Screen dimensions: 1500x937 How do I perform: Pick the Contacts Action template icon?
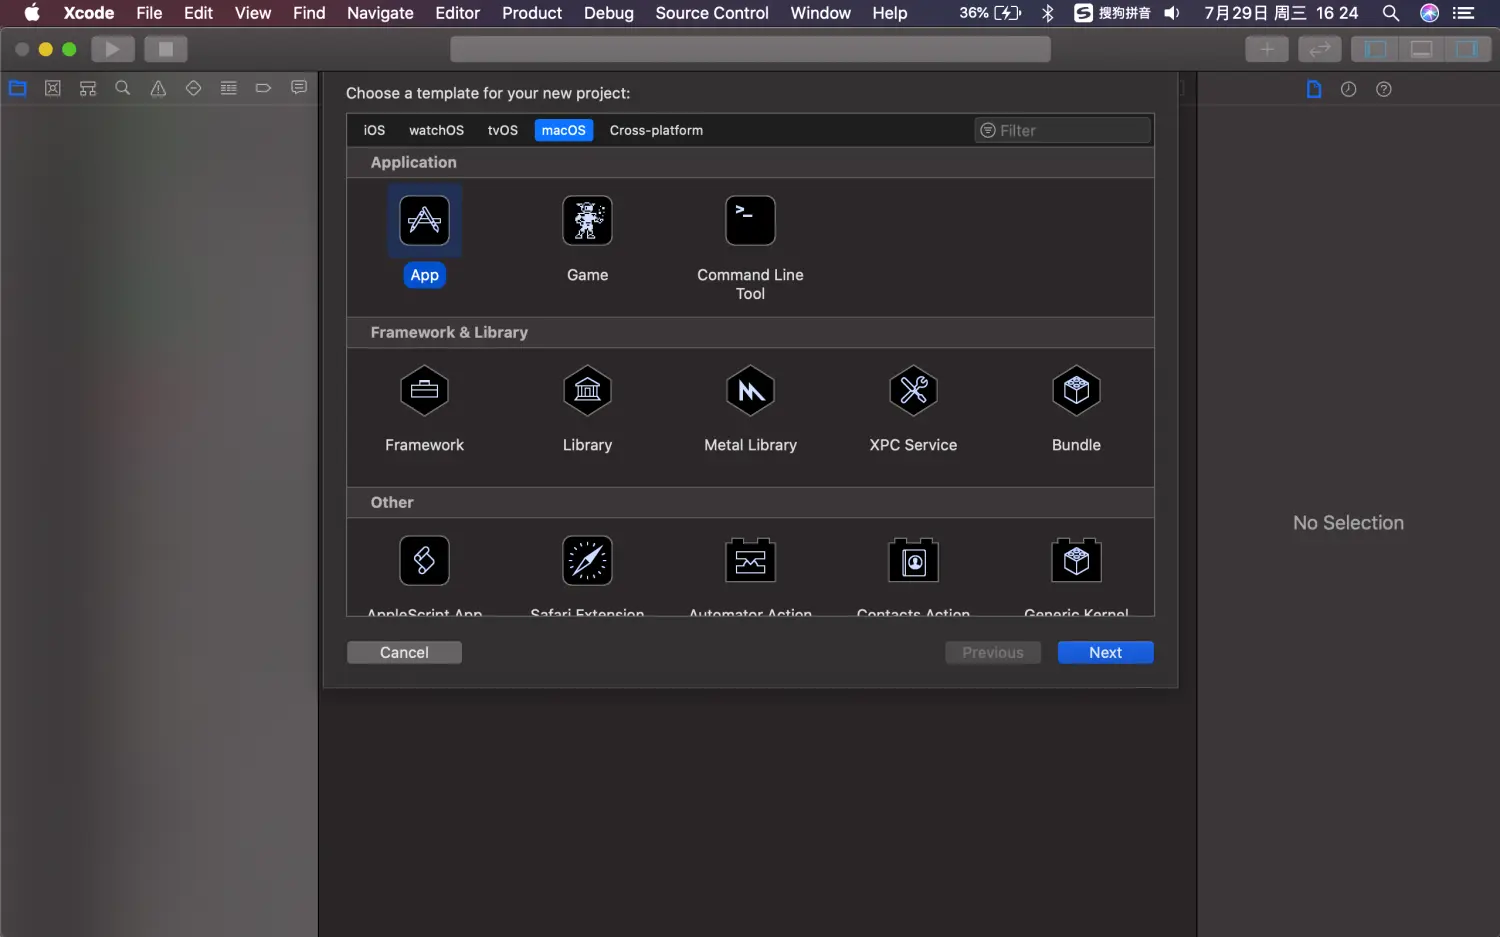913,561
